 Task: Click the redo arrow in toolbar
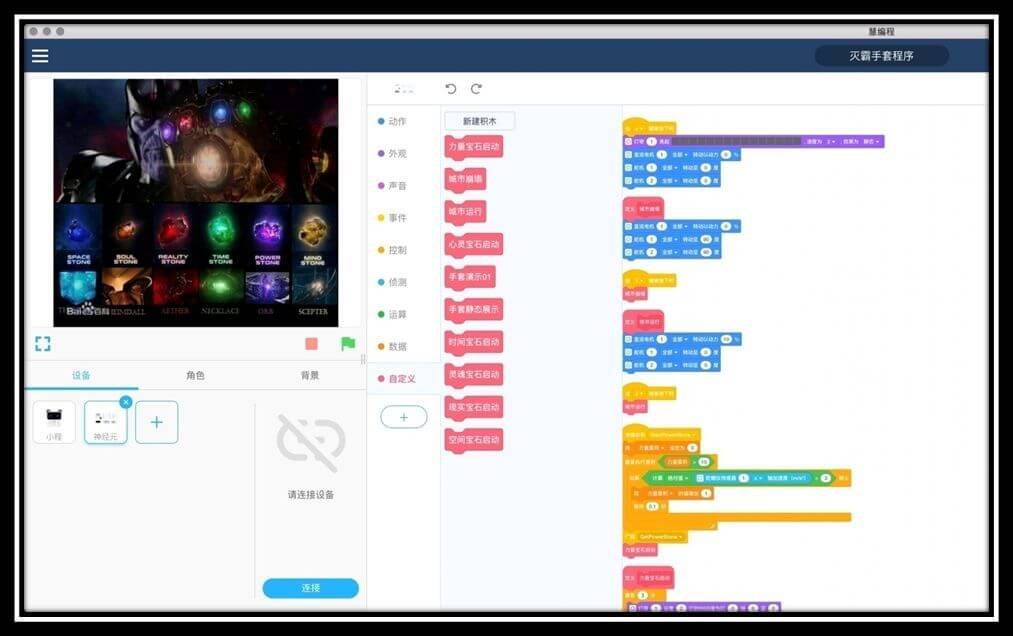476,89
